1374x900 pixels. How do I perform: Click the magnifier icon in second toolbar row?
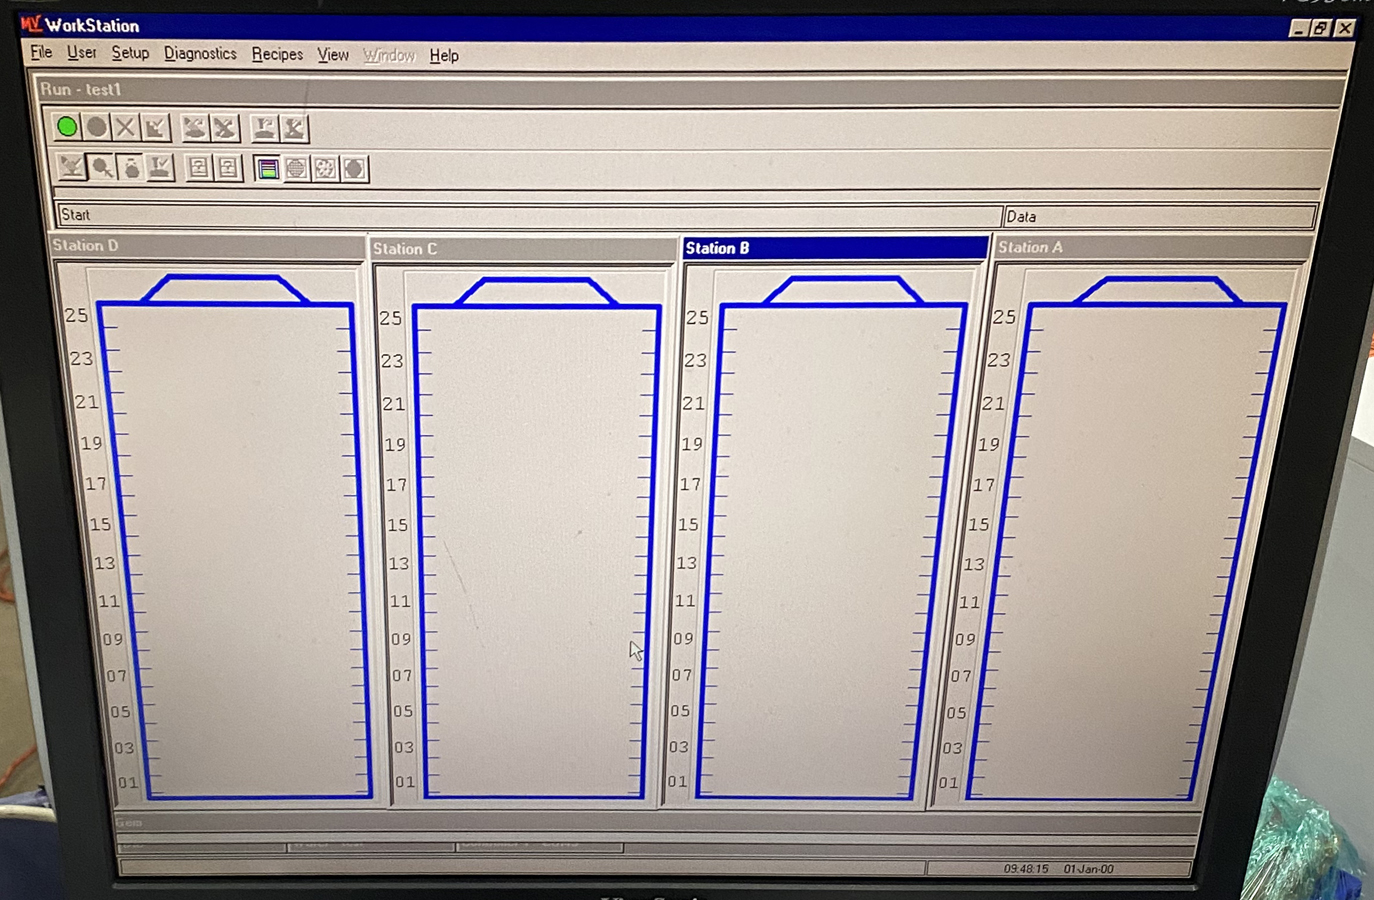pos(102,168)
